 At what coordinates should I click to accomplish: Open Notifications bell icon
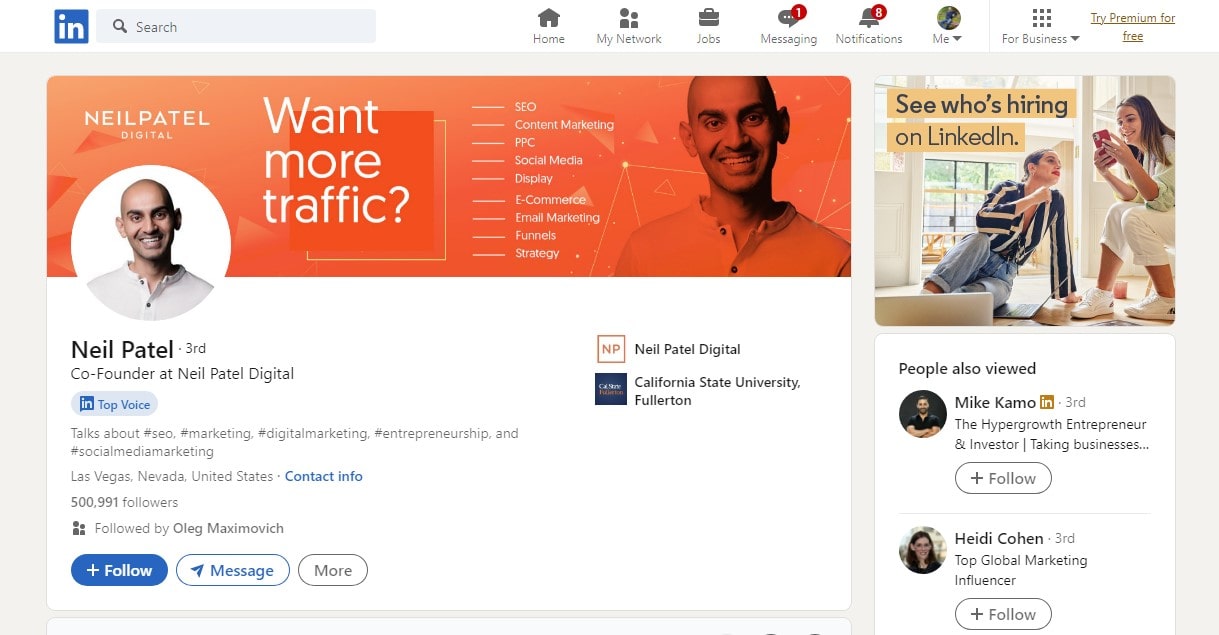tap(869, 18)
